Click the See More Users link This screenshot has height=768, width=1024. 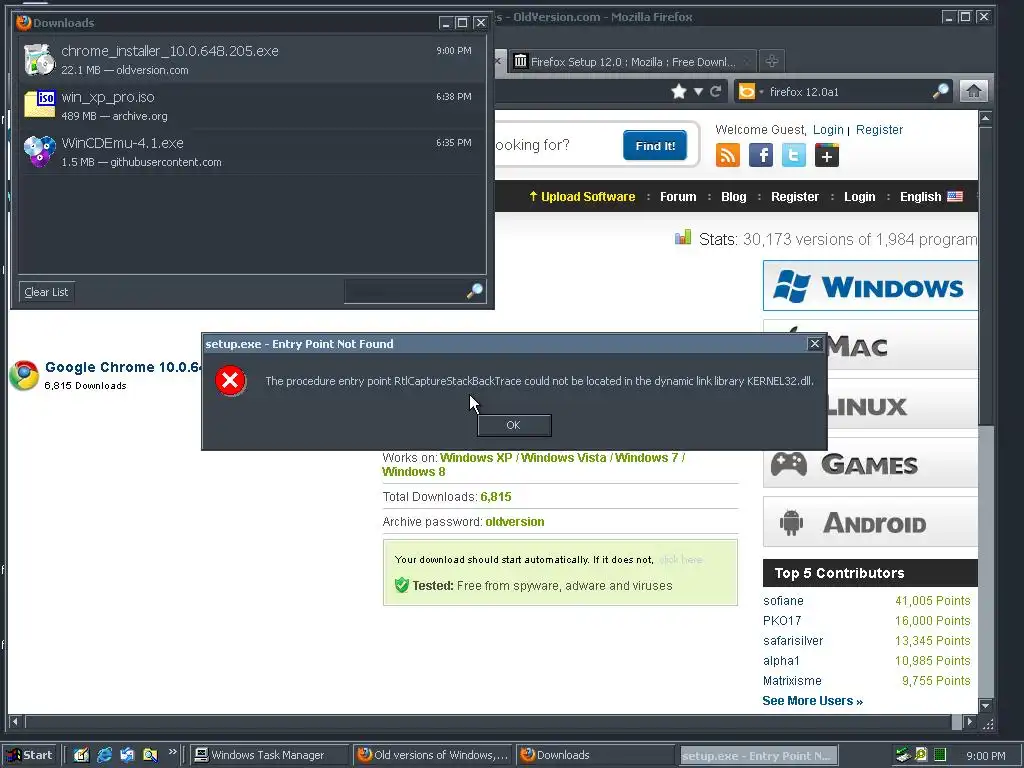tap(812, 701)
